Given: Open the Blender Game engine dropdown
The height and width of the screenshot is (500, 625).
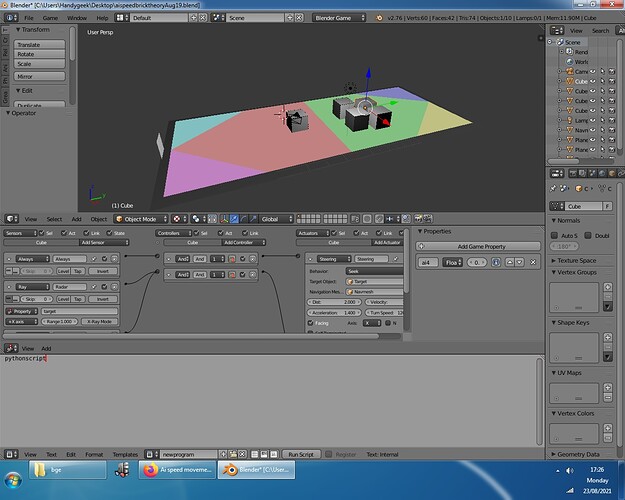Looking at the screenshot, I should pos(339,18).
